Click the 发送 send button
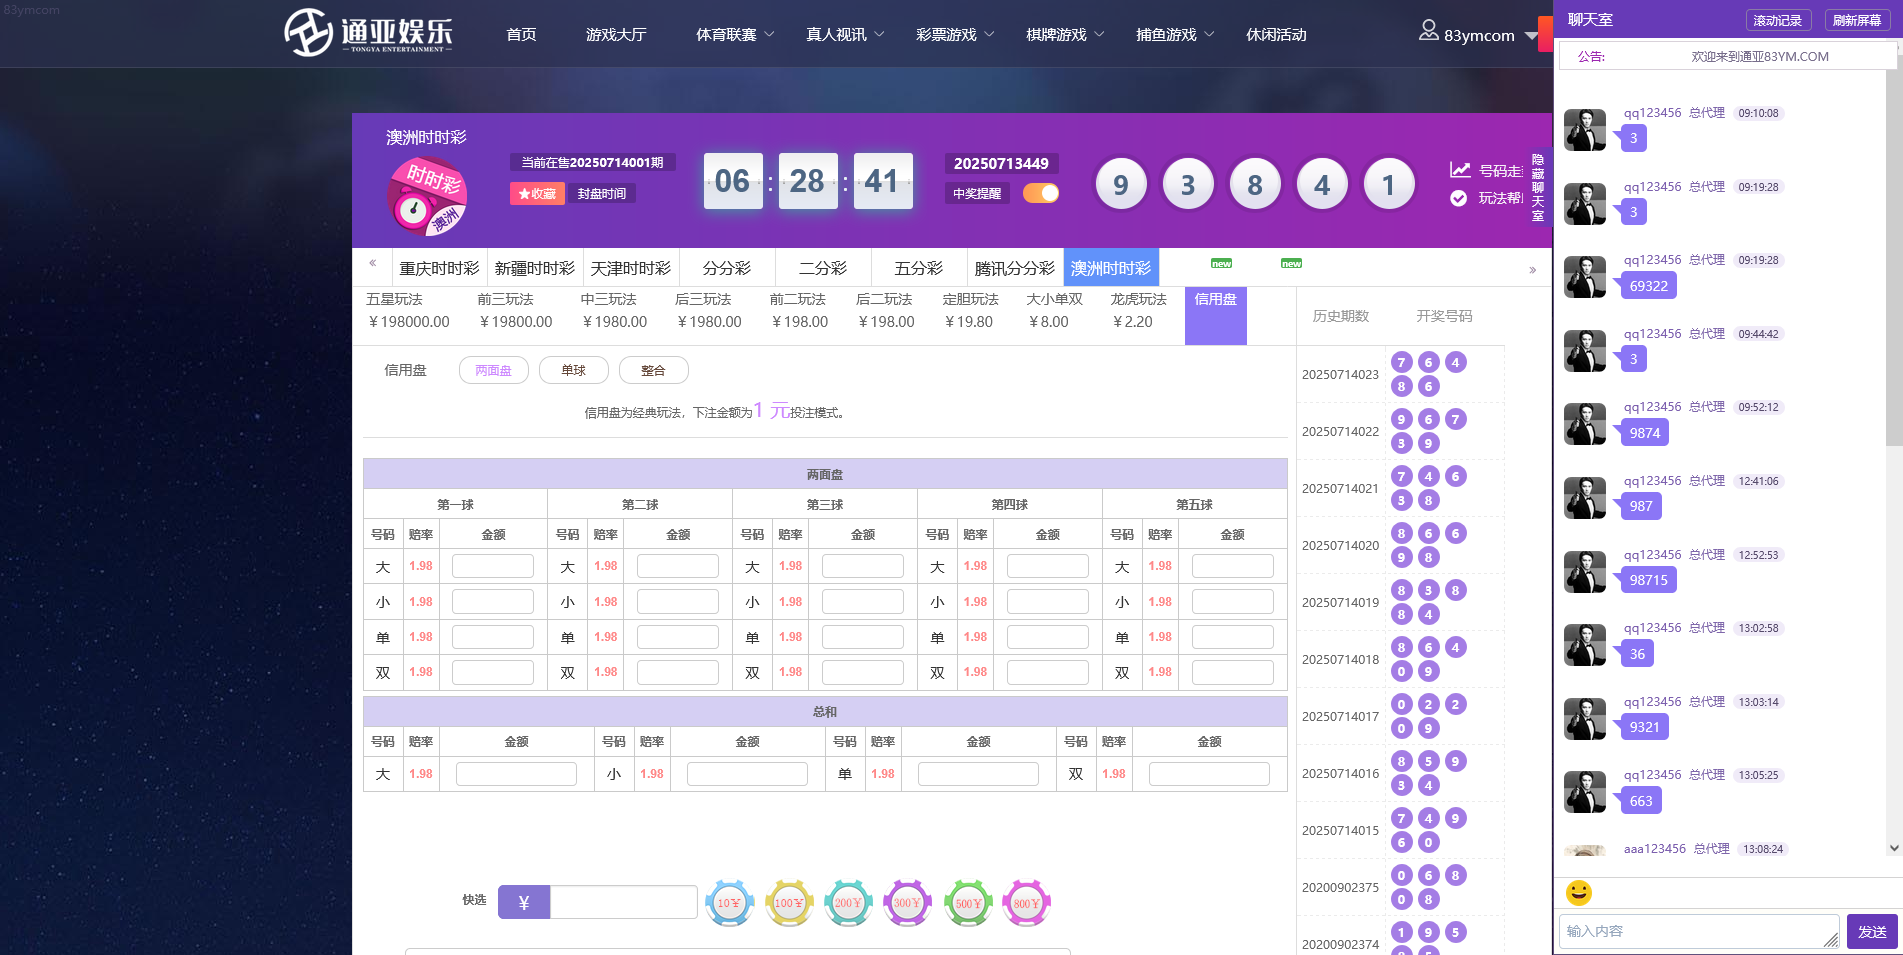The width and height of the screenshot is (1903, 955). click(1872, 931)
